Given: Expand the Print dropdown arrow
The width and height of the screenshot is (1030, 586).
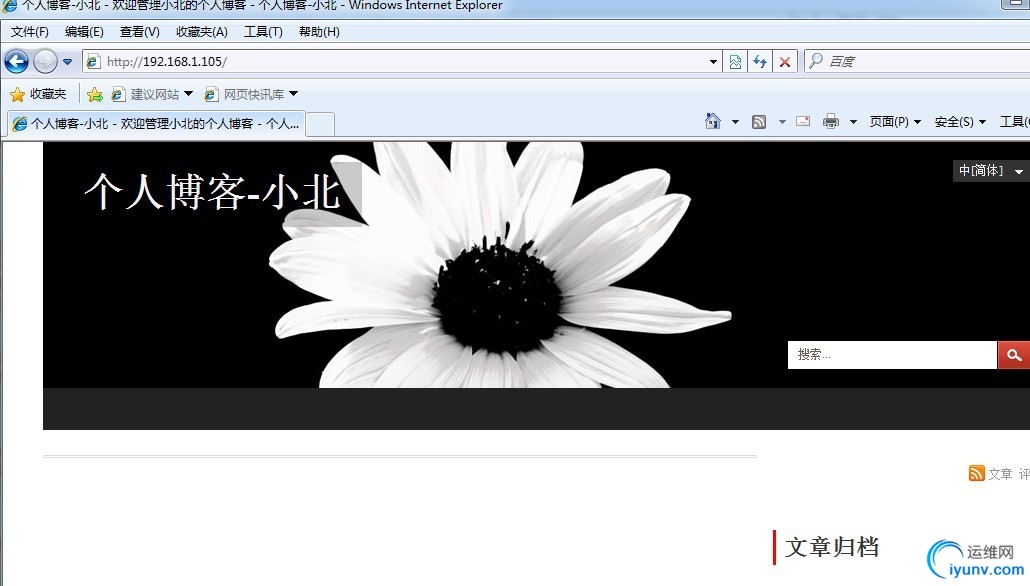Looking at the screenshot, I should click(x=853, y=122).
